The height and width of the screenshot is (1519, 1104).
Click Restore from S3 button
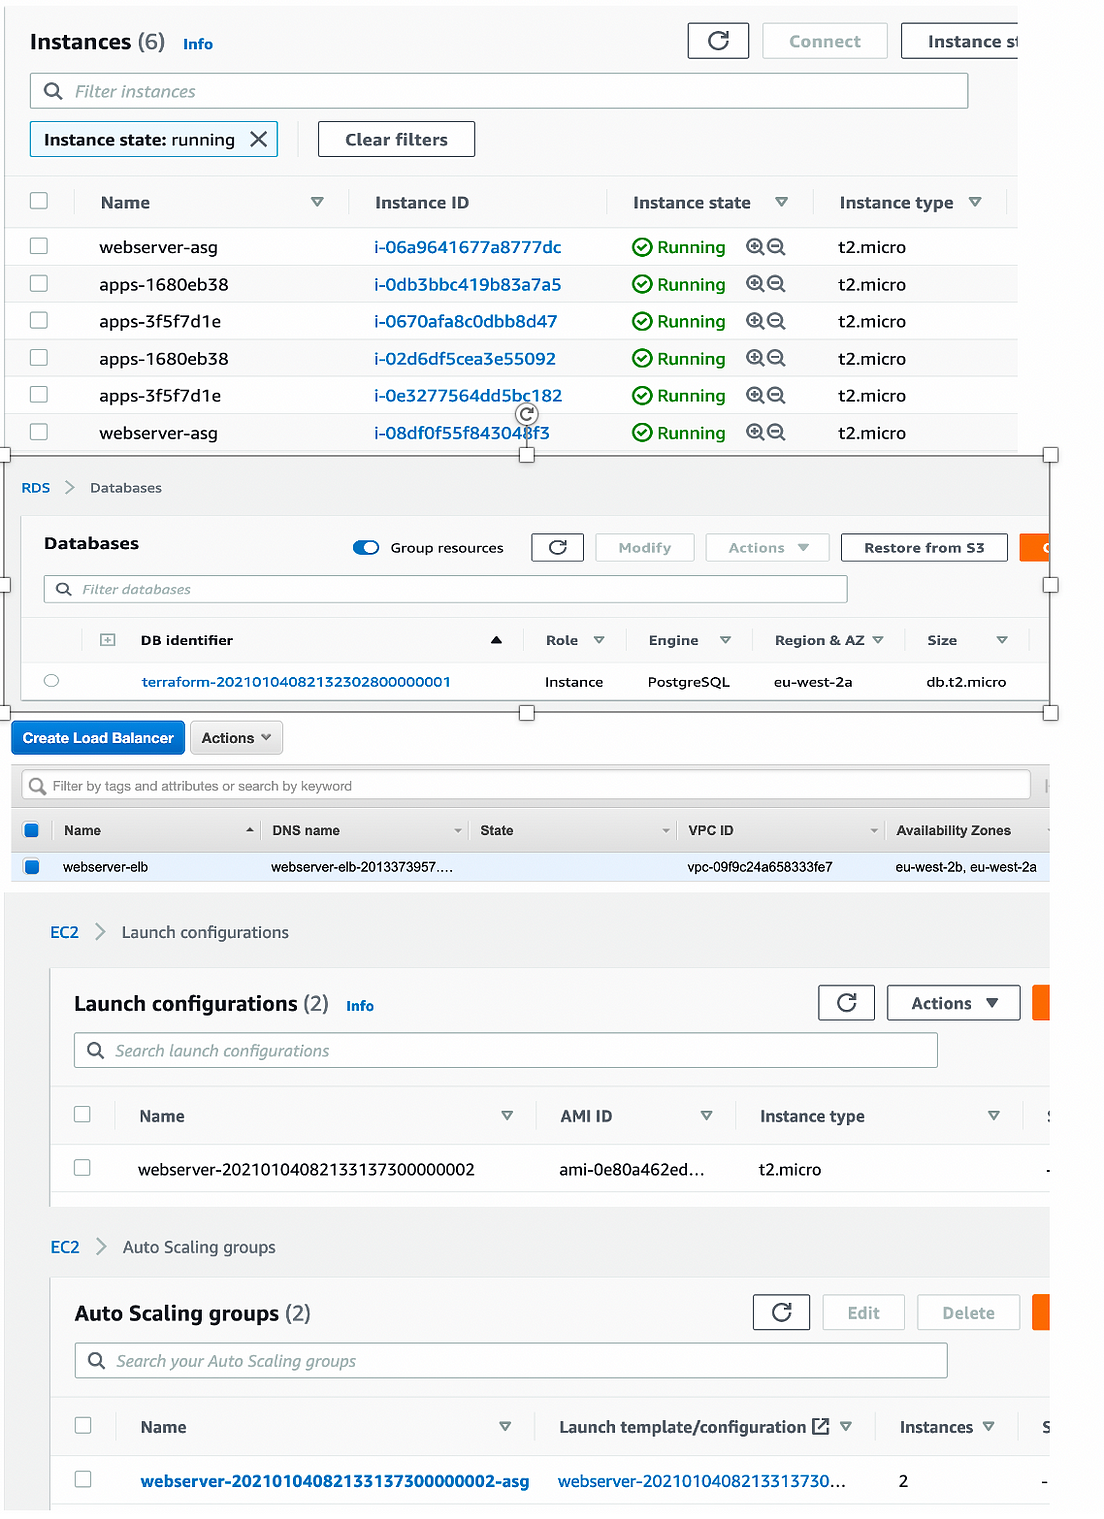924,547
